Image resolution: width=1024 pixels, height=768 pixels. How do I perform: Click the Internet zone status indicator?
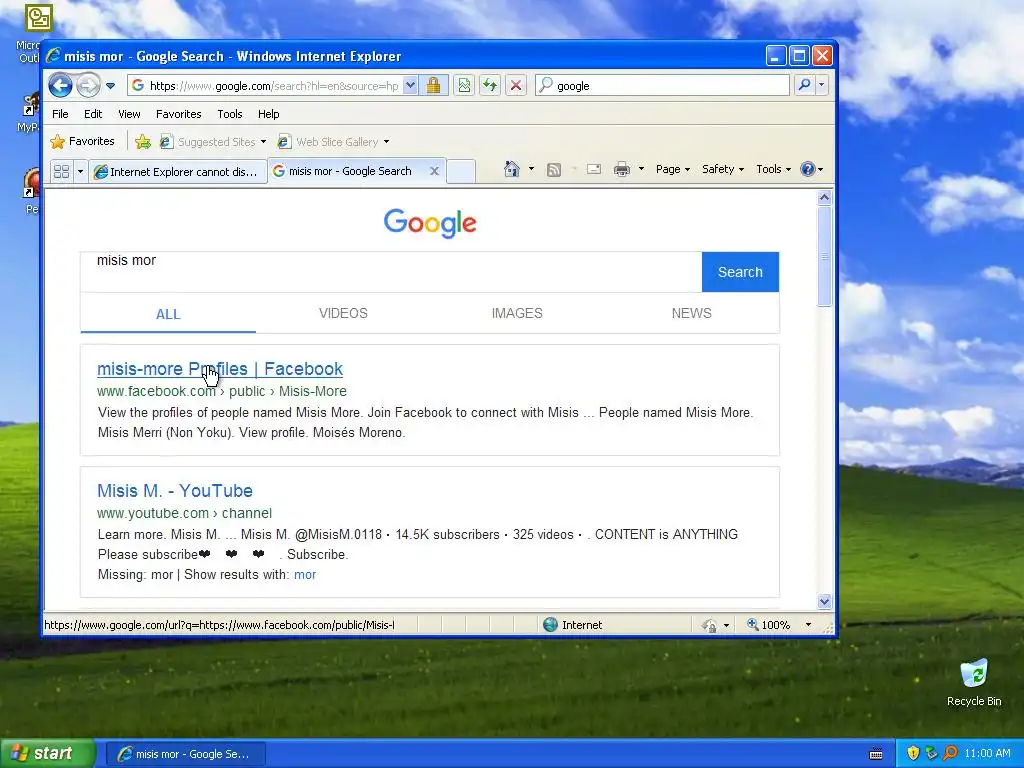click(x=572, y=625)
